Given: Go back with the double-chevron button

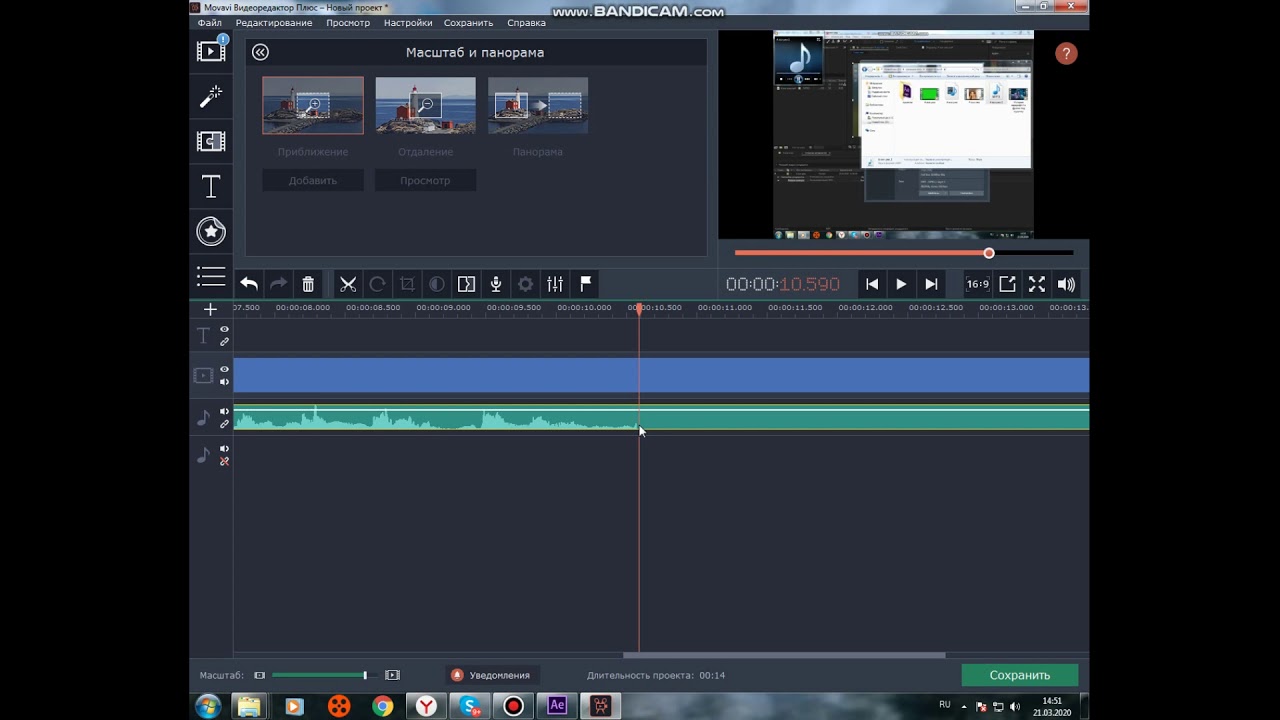Looking at the screenshot, I should (260, 52).
